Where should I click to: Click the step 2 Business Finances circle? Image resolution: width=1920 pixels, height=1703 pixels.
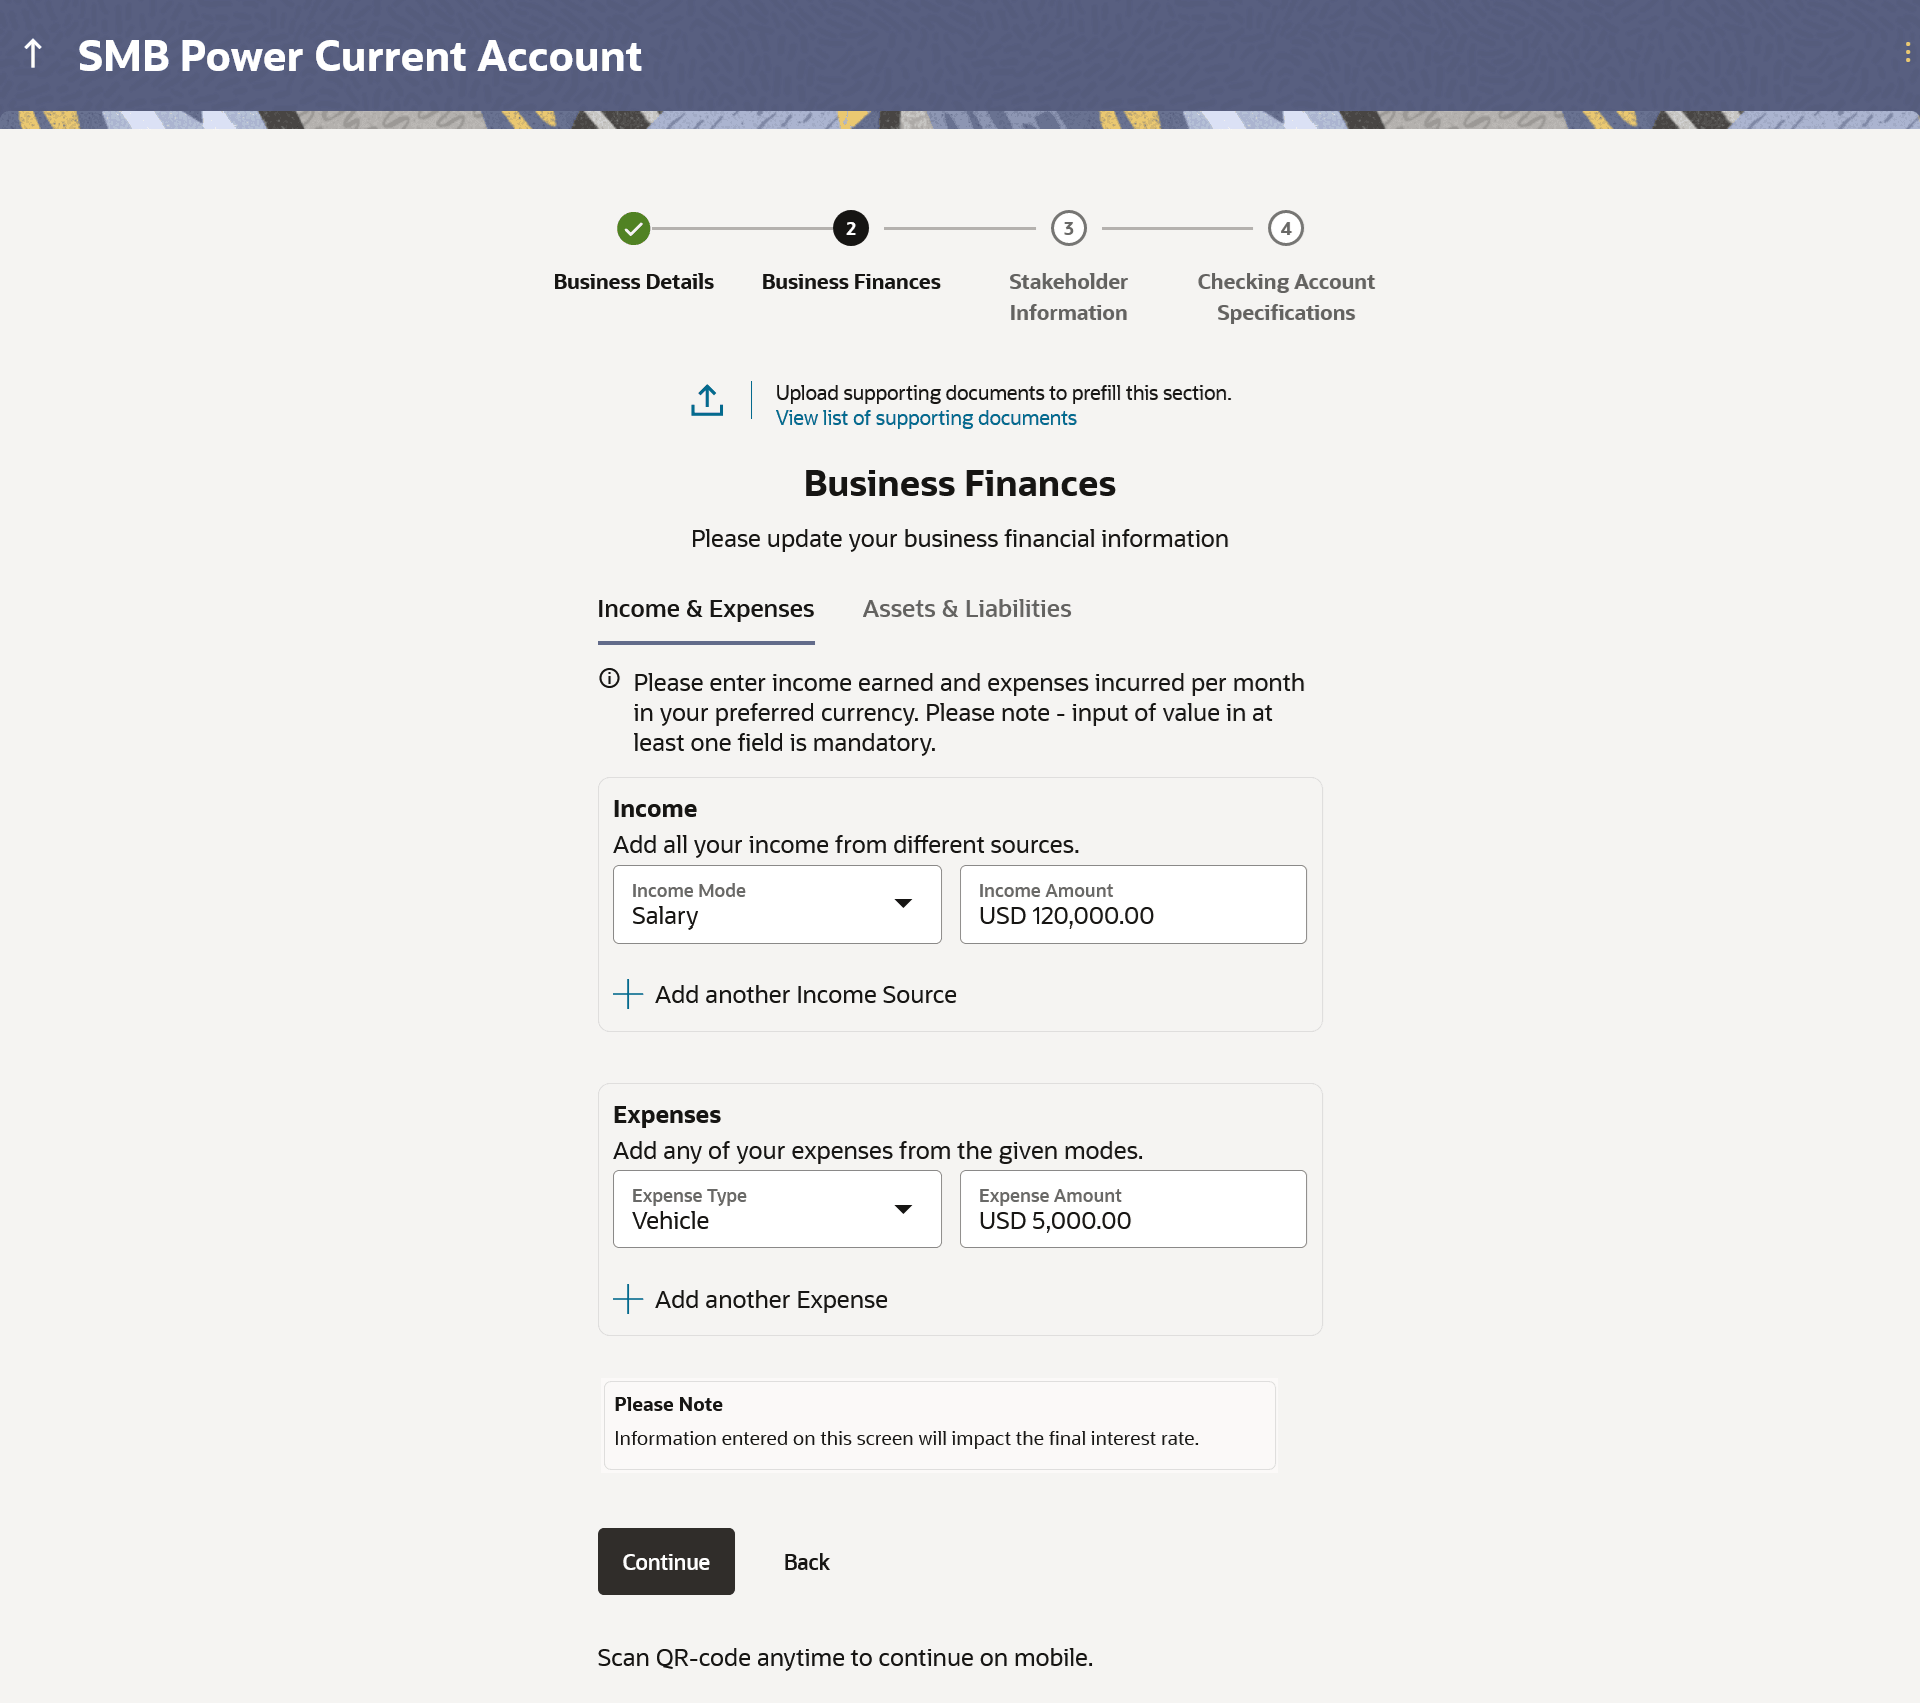click(850, 229)
